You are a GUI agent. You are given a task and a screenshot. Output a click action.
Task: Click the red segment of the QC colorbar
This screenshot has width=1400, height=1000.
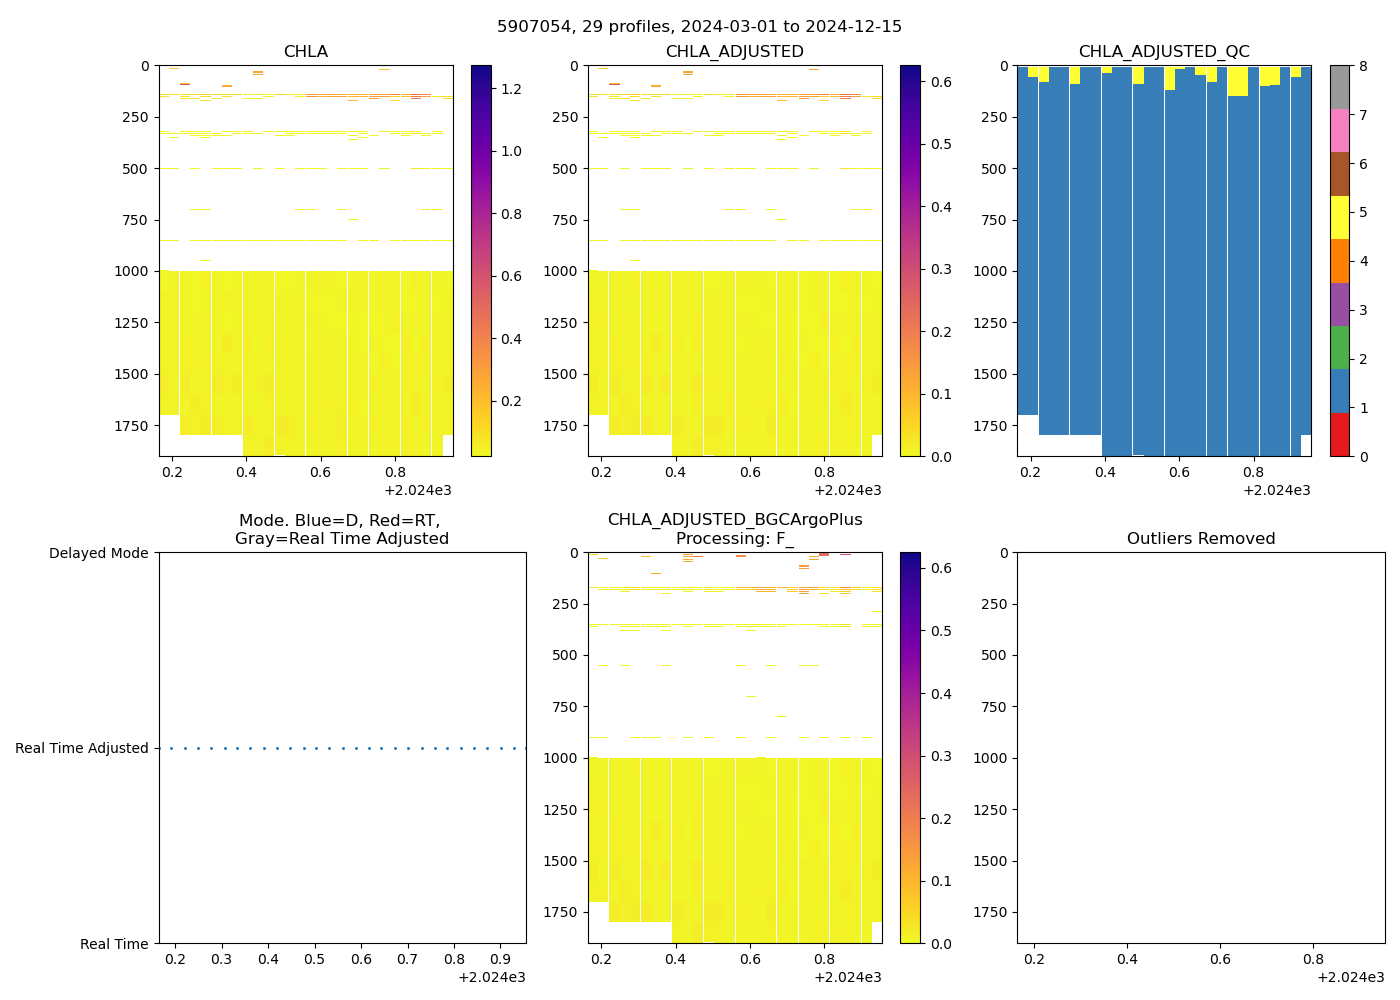tap(1340, 435)
